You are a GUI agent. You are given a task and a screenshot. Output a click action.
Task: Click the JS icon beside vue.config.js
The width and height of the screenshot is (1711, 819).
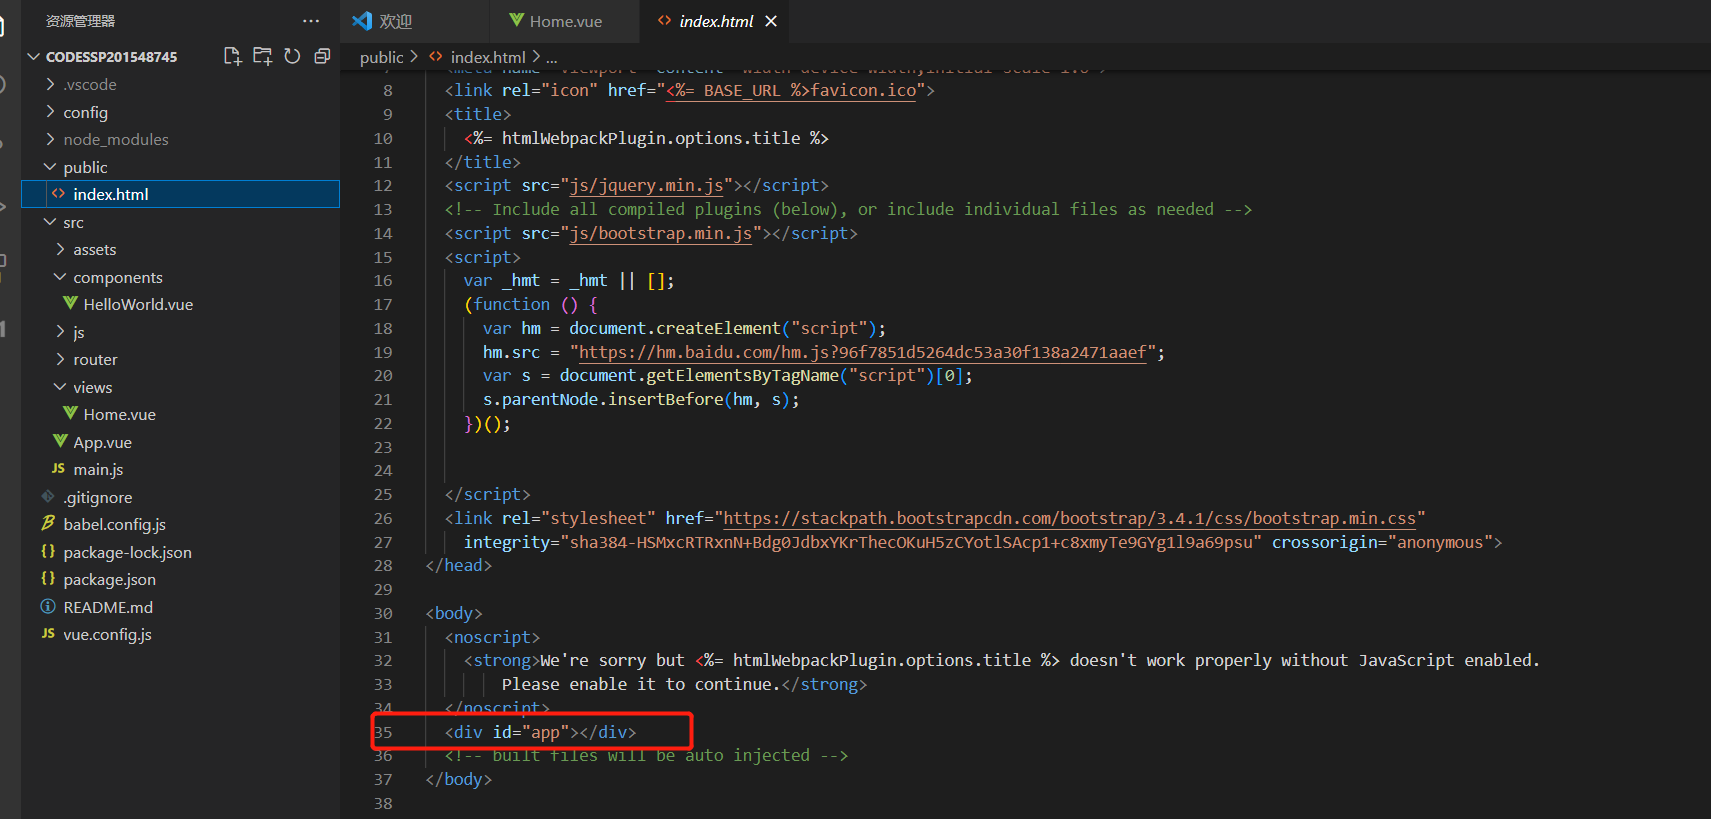point(48,633)
